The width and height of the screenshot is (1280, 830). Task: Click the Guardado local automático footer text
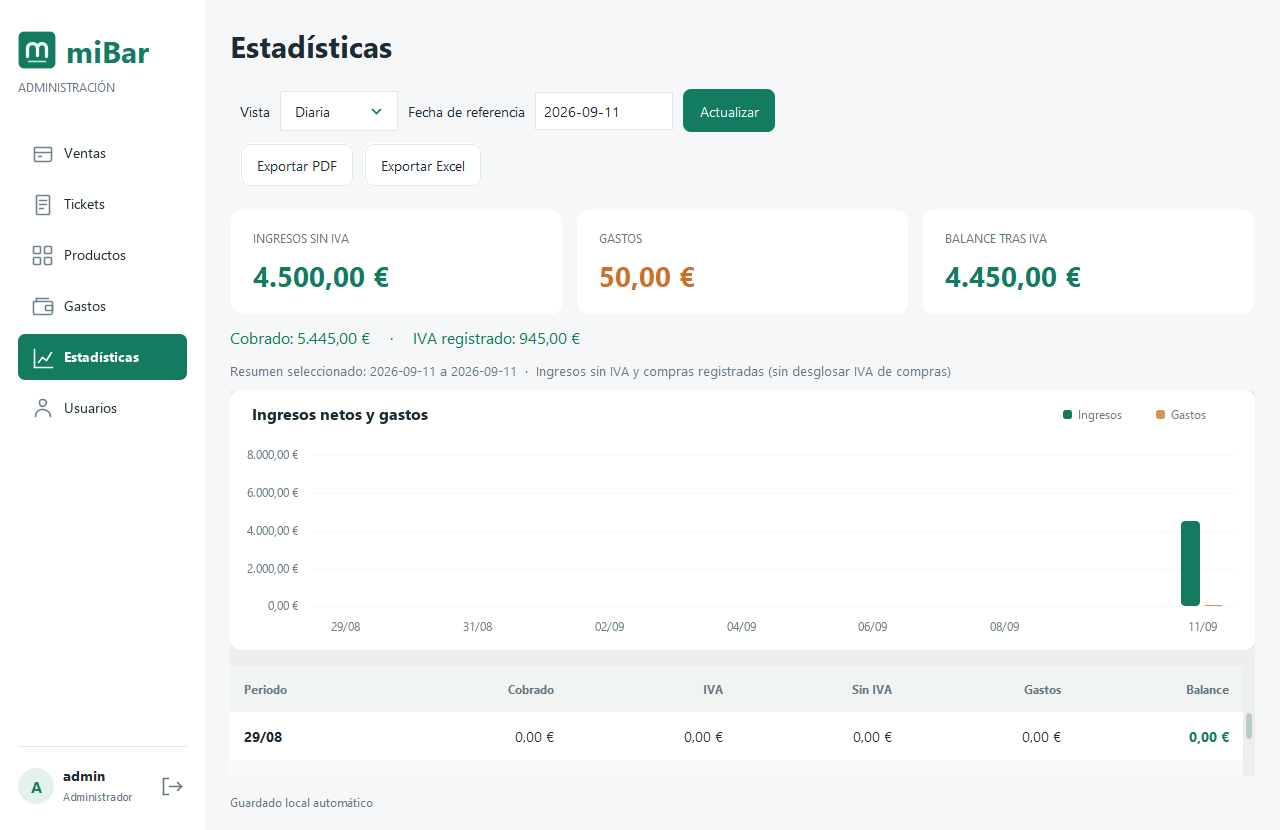[301, 803]
